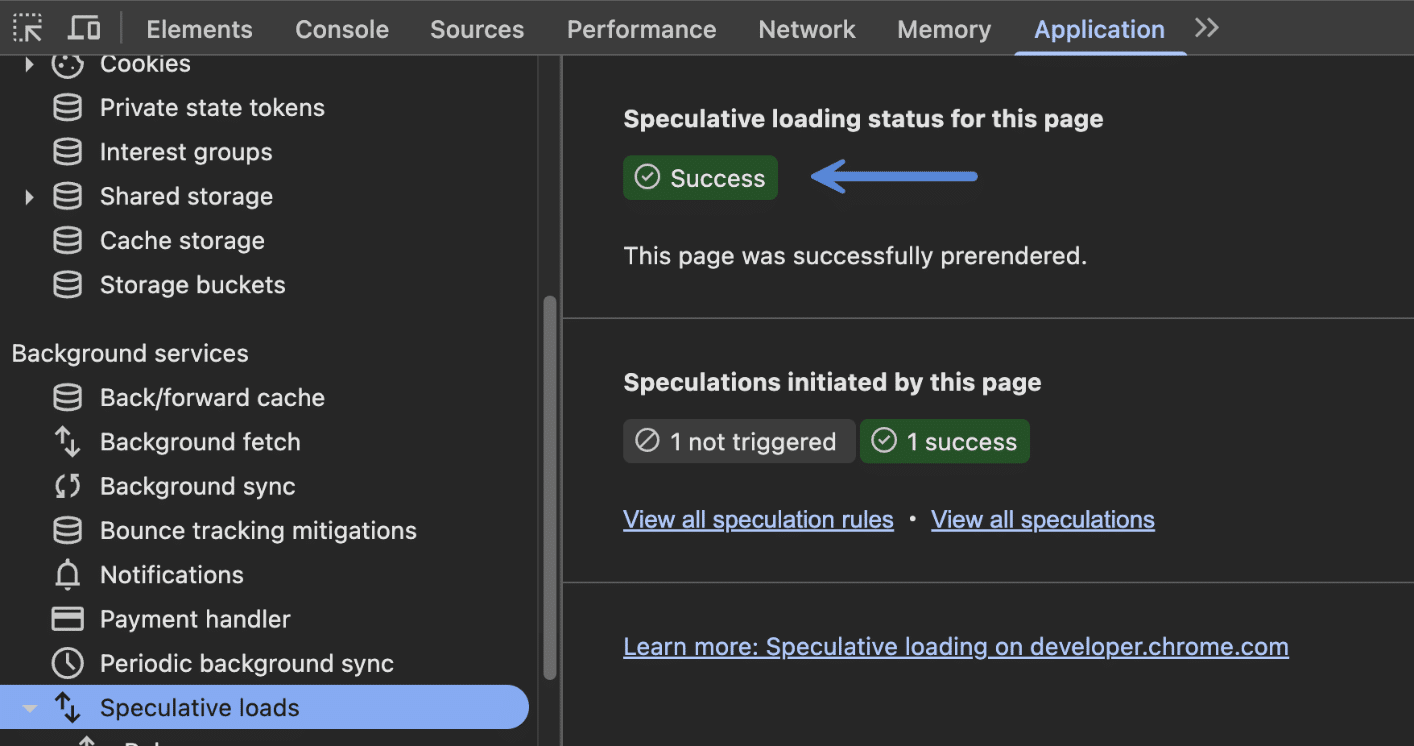Click the Payment handler card icon
This screenshot has width=1414, height=746.
point(66,618)
